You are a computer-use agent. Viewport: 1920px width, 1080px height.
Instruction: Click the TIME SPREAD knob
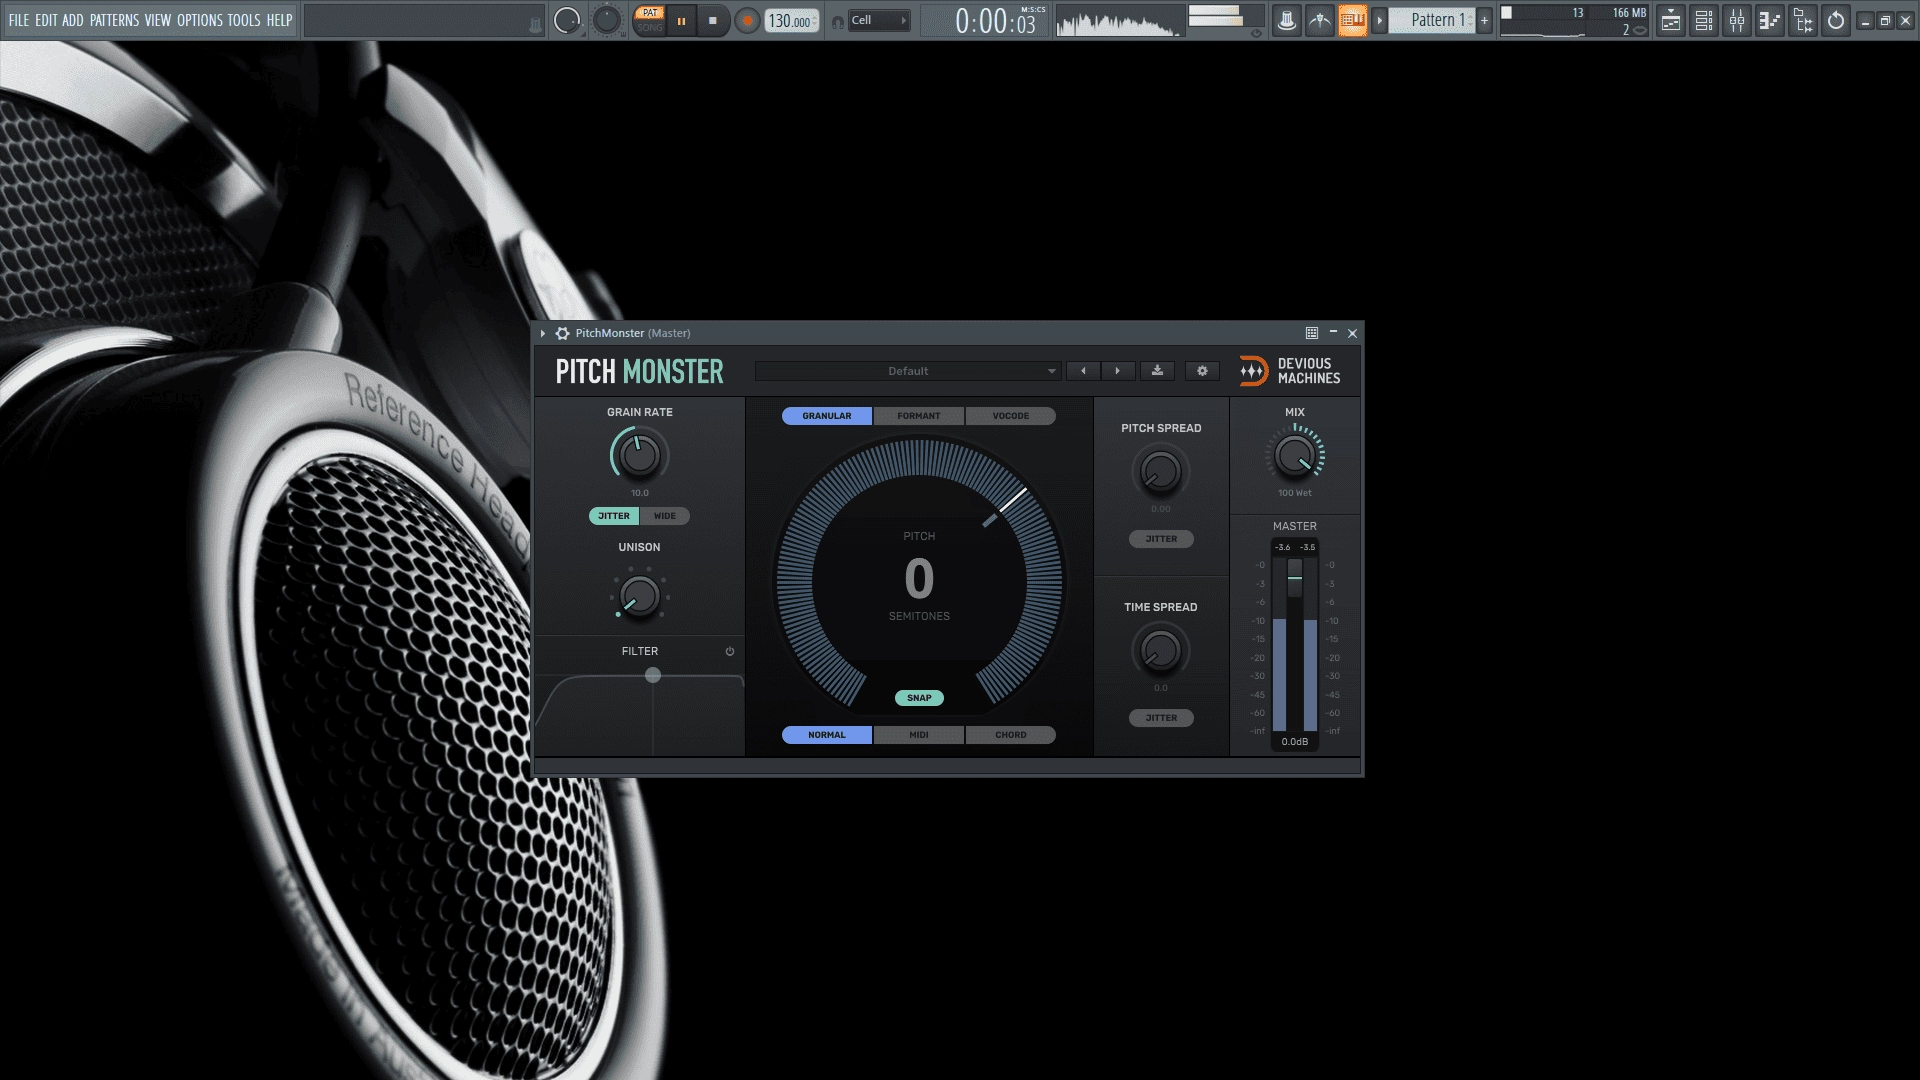1161,651
